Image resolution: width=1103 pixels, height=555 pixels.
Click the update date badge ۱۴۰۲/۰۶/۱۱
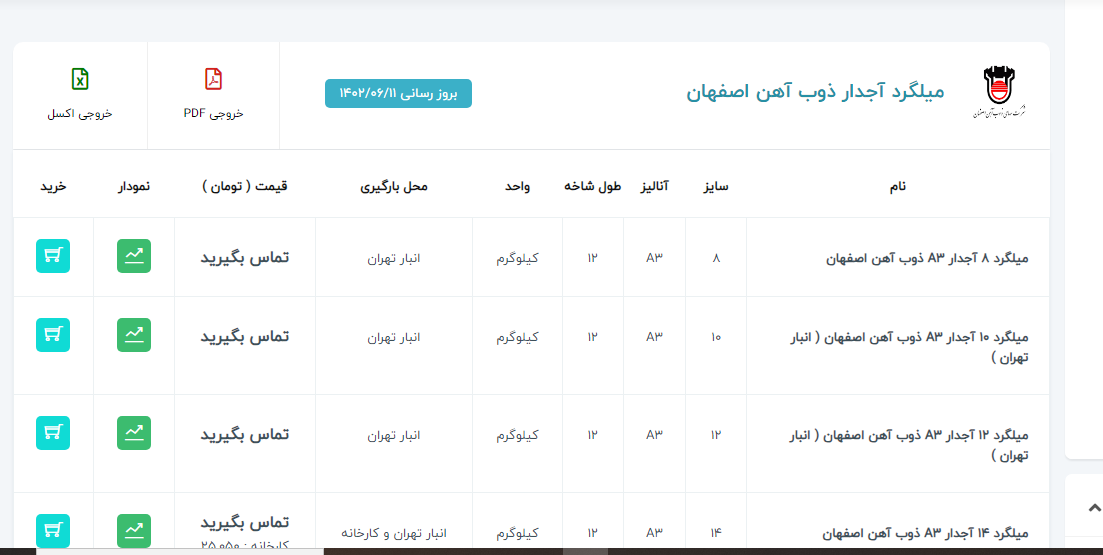point(398,93)
